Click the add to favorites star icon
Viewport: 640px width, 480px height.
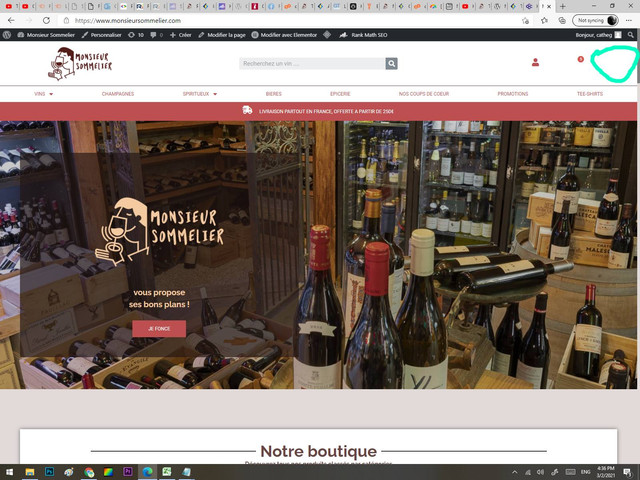[525, 20]
